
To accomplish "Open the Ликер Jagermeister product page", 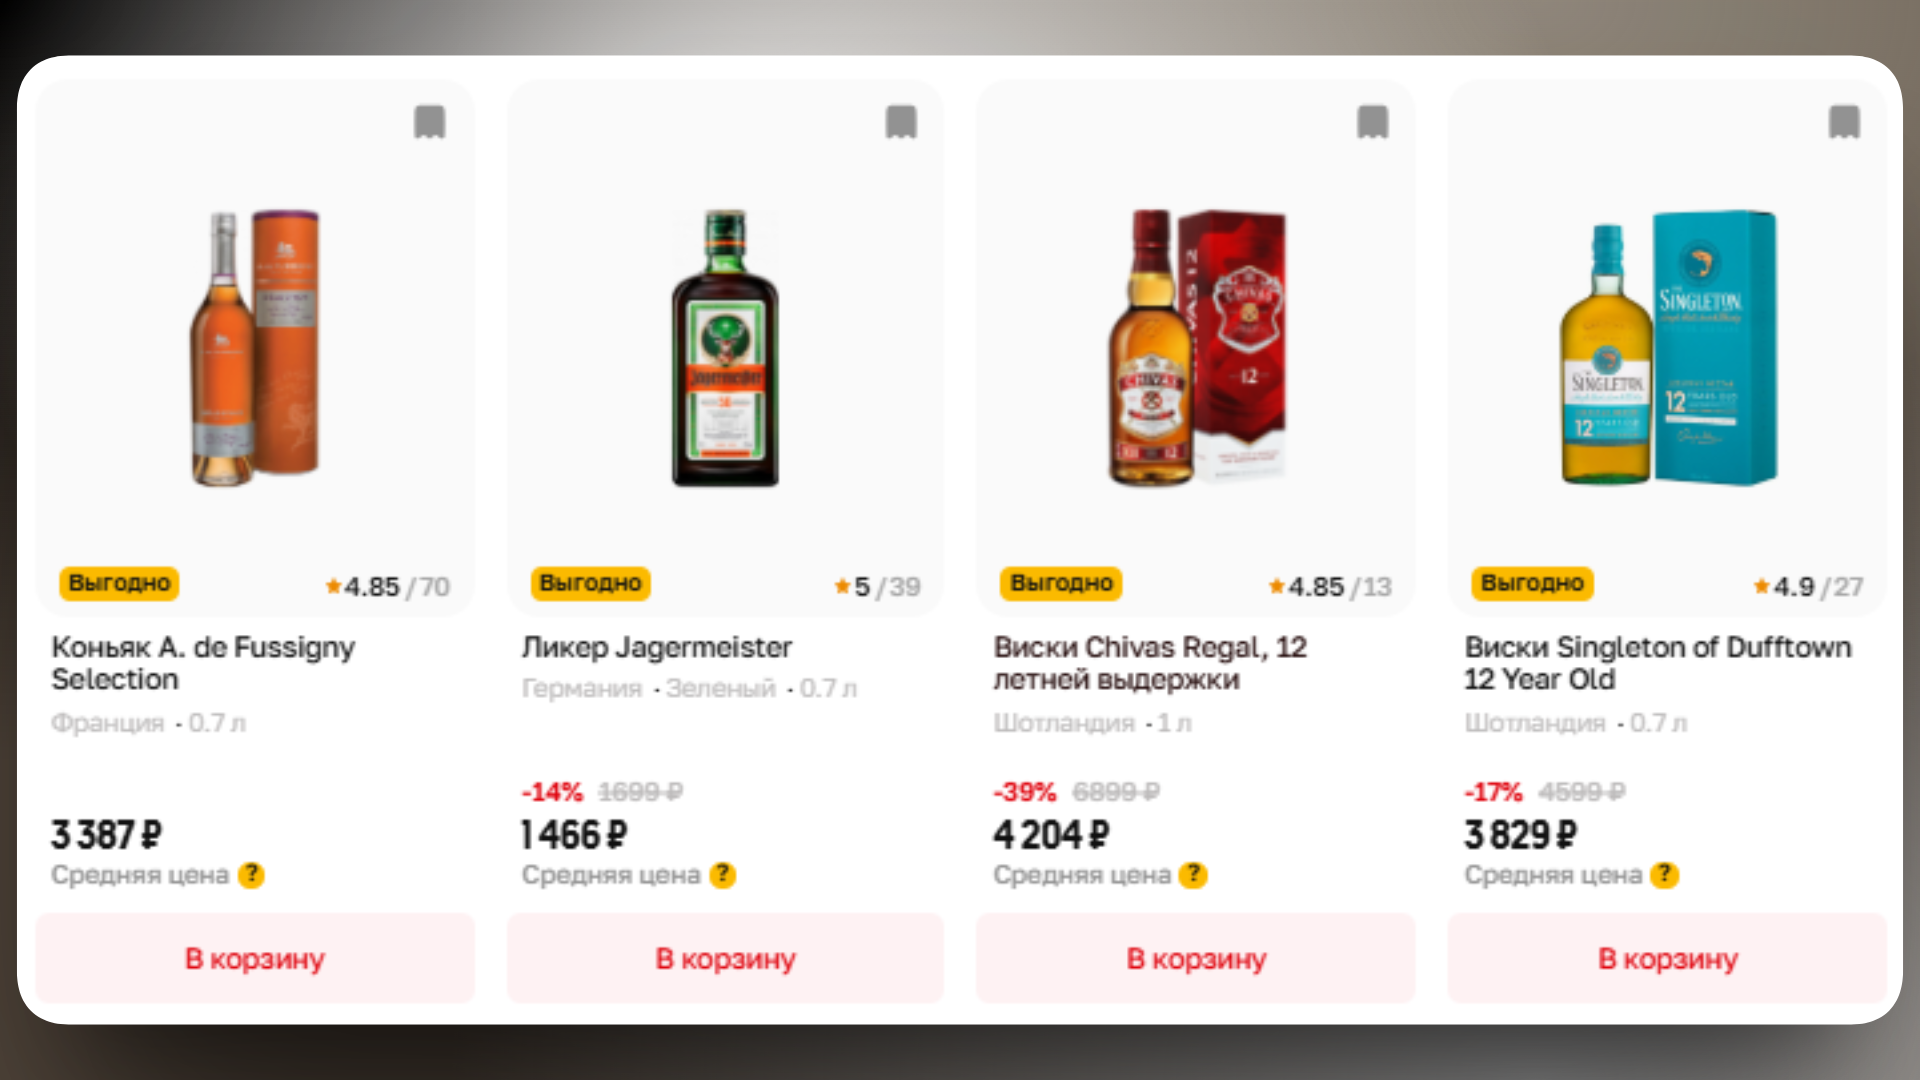I will pyautogui.click(x=655, y=647).
